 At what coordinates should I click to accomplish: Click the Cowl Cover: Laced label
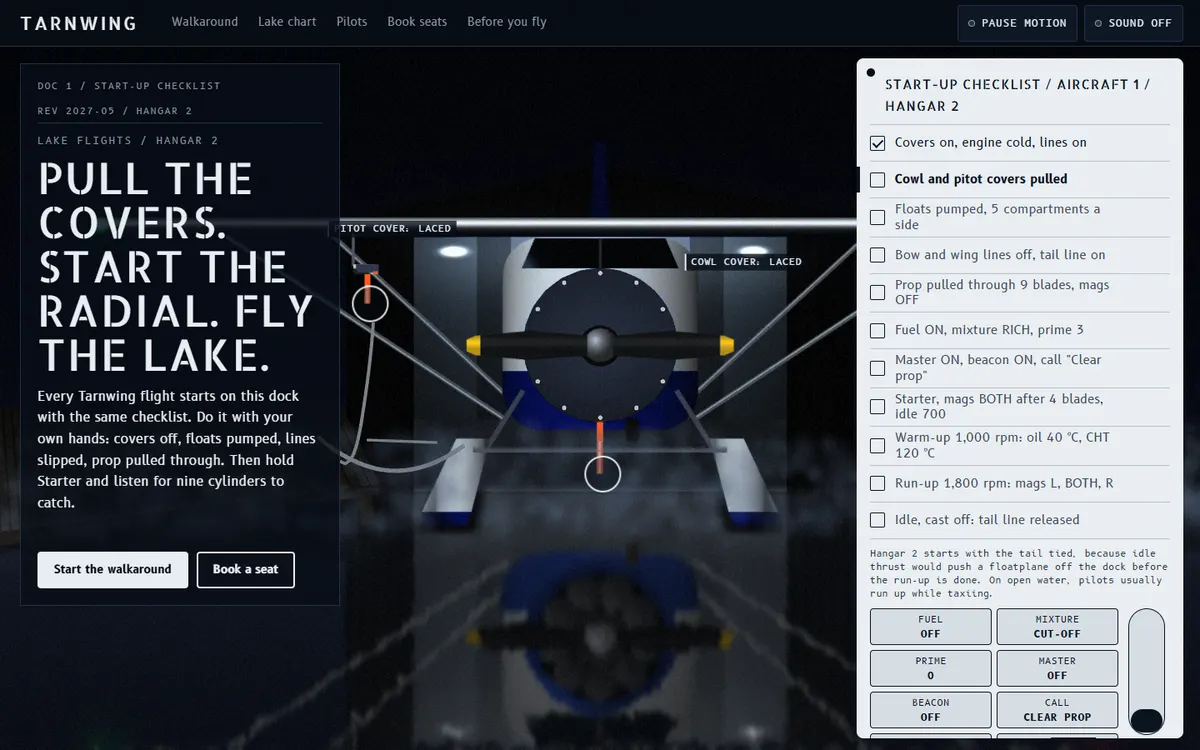(746, 262)
